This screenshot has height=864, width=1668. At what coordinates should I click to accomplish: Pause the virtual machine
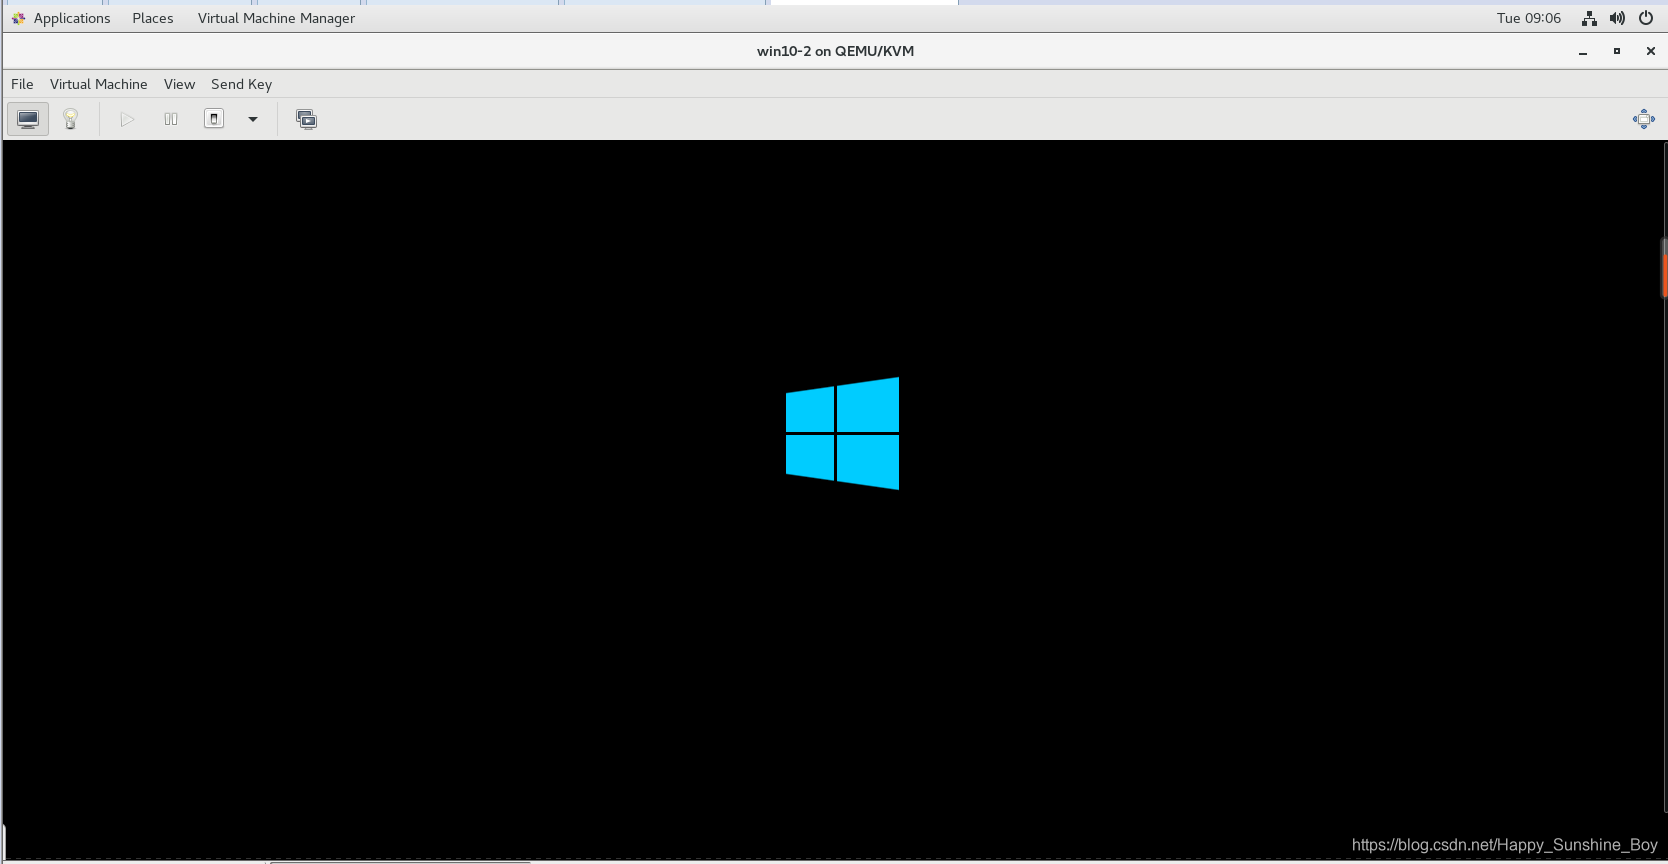click(x=171, y=119)
